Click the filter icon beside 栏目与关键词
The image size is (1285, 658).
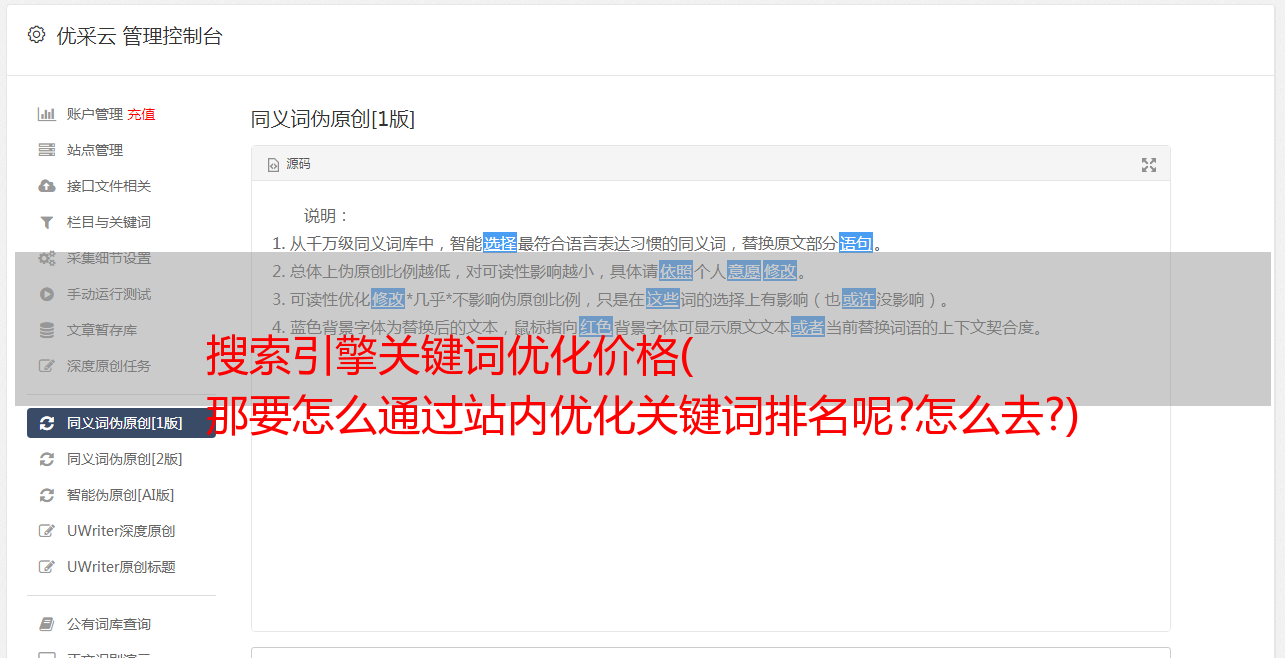tap(46, 222)
